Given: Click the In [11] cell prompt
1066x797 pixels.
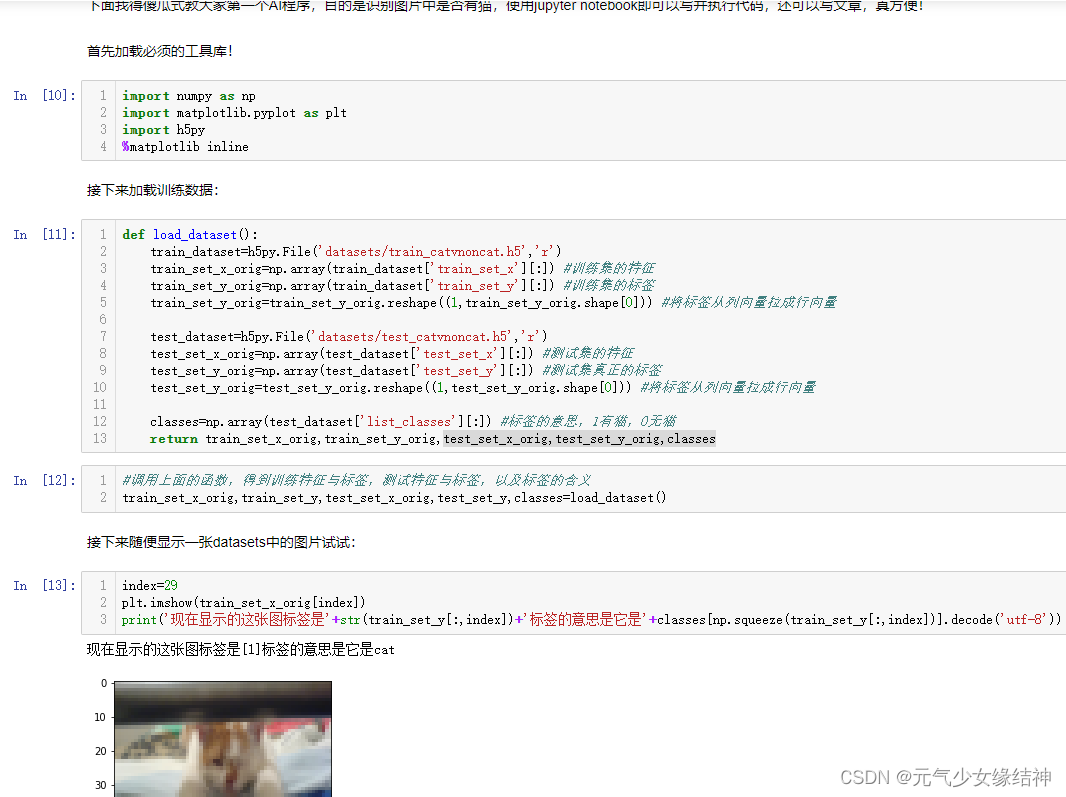Looking at the screenshot, I should tap(44, 235).
